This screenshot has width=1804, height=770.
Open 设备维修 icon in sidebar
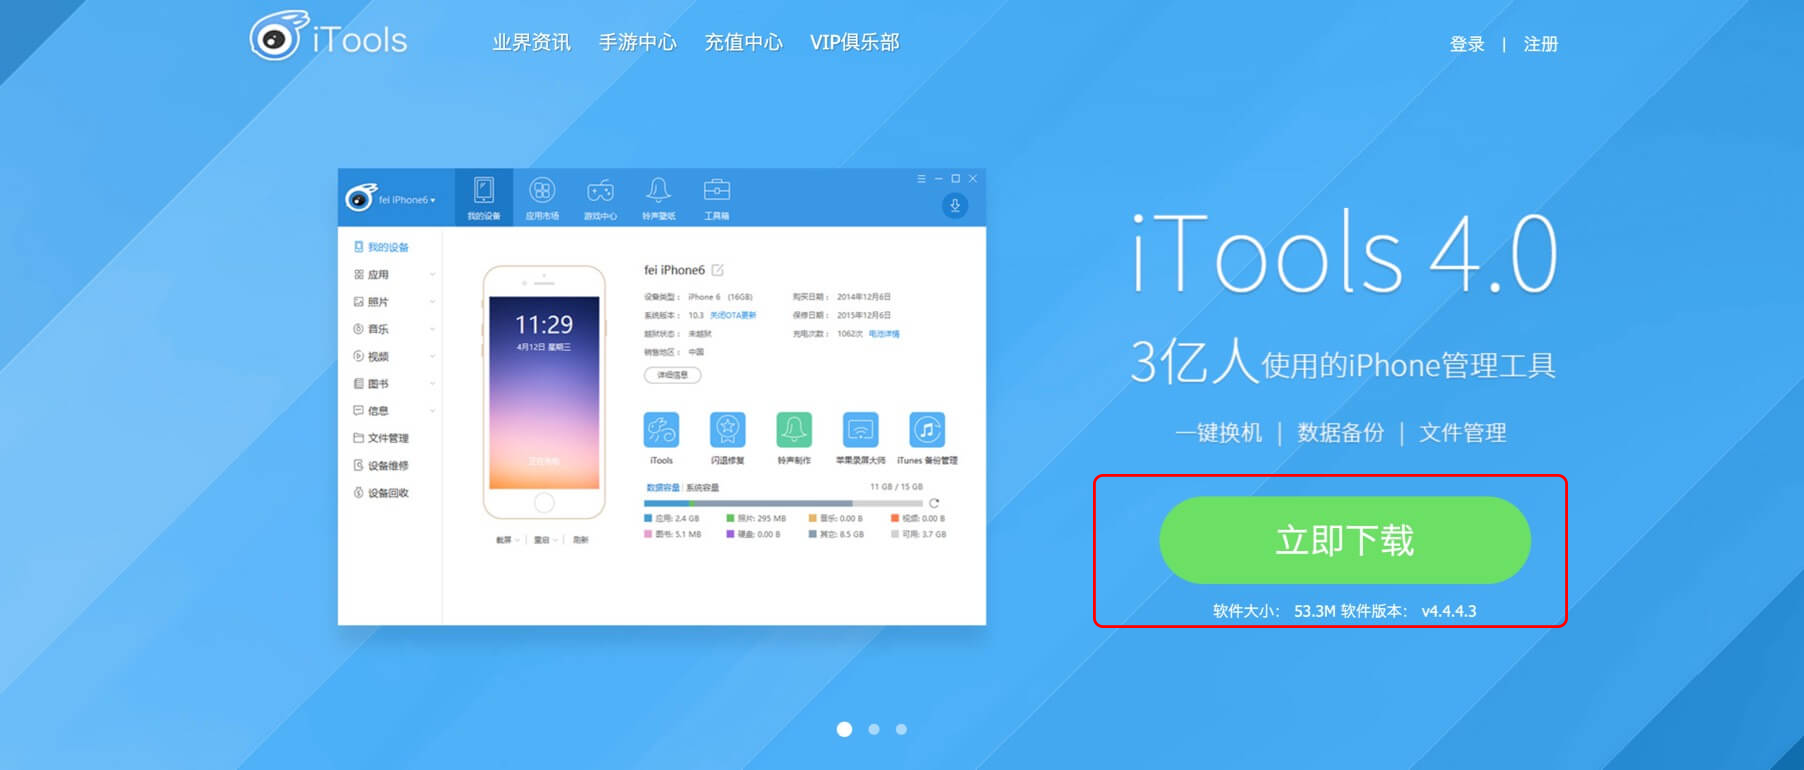[x=358, y=465]
